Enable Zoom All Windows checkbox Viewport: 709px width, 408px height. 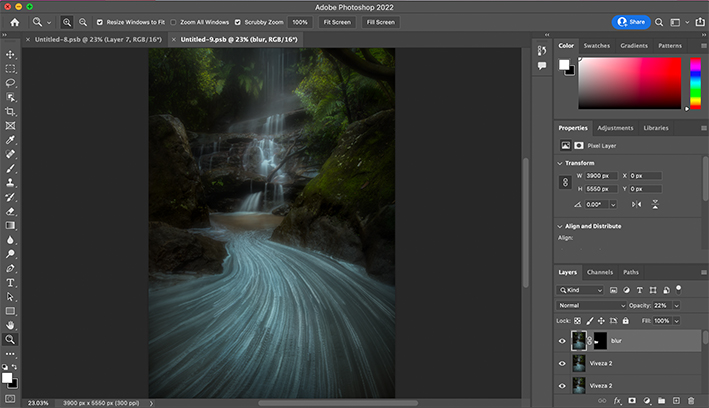pyautogui.click(x=174, y=21)
